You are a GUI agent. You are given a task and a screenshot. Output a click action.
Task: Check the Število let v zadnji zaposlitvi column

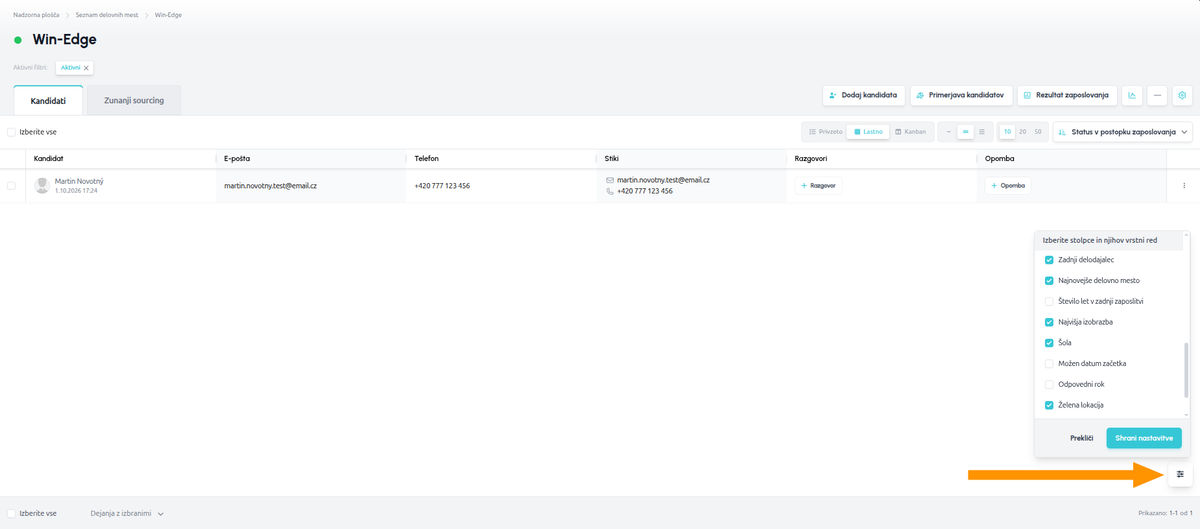tap(1049, 301)
